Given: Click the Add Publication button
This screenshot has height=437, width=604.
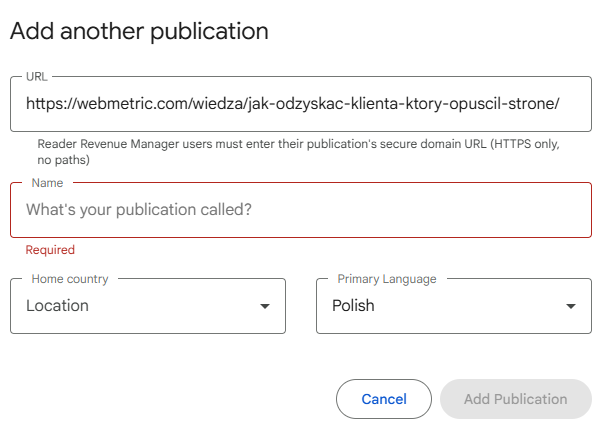Looking at the screenshot, I should [515, 399].
